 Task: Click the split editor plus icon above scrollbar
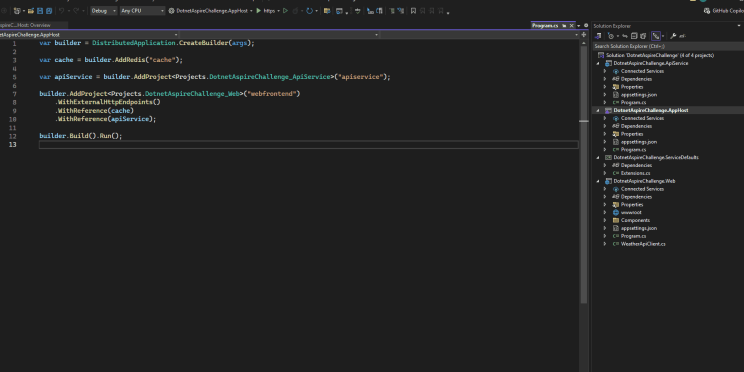click(x=584, y=35)
